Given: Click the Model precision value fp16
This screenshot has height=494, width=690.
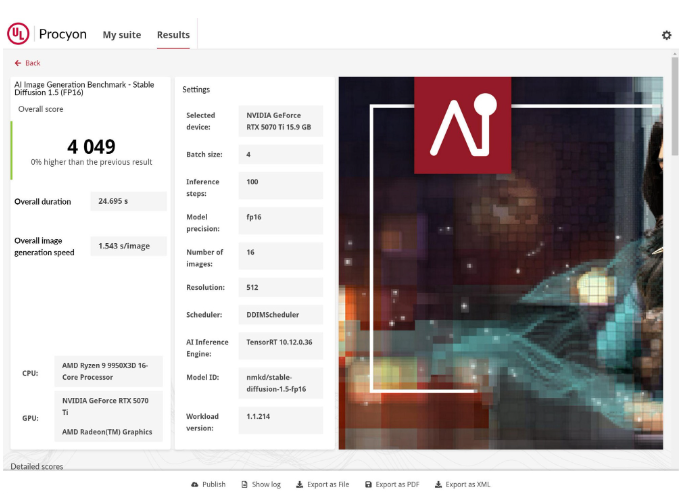Looking at the screenshot, I should point(281,221).
